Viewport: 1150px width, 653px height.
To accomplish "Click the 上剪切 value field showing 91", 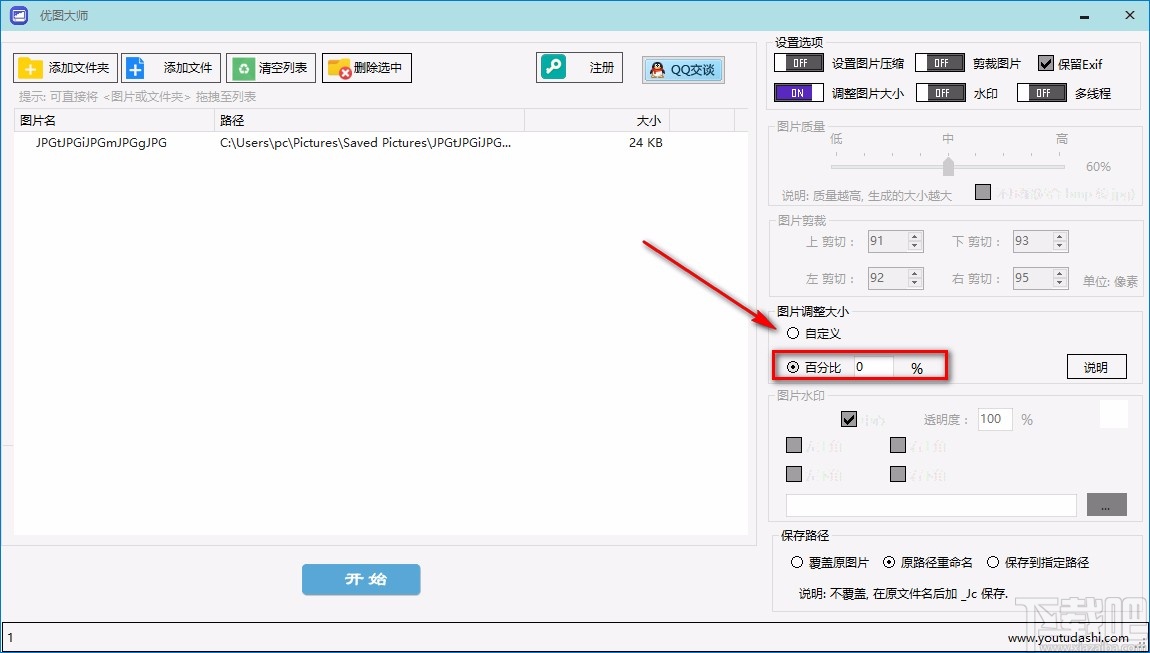I will pyautogui.click(x=887, y=241).
